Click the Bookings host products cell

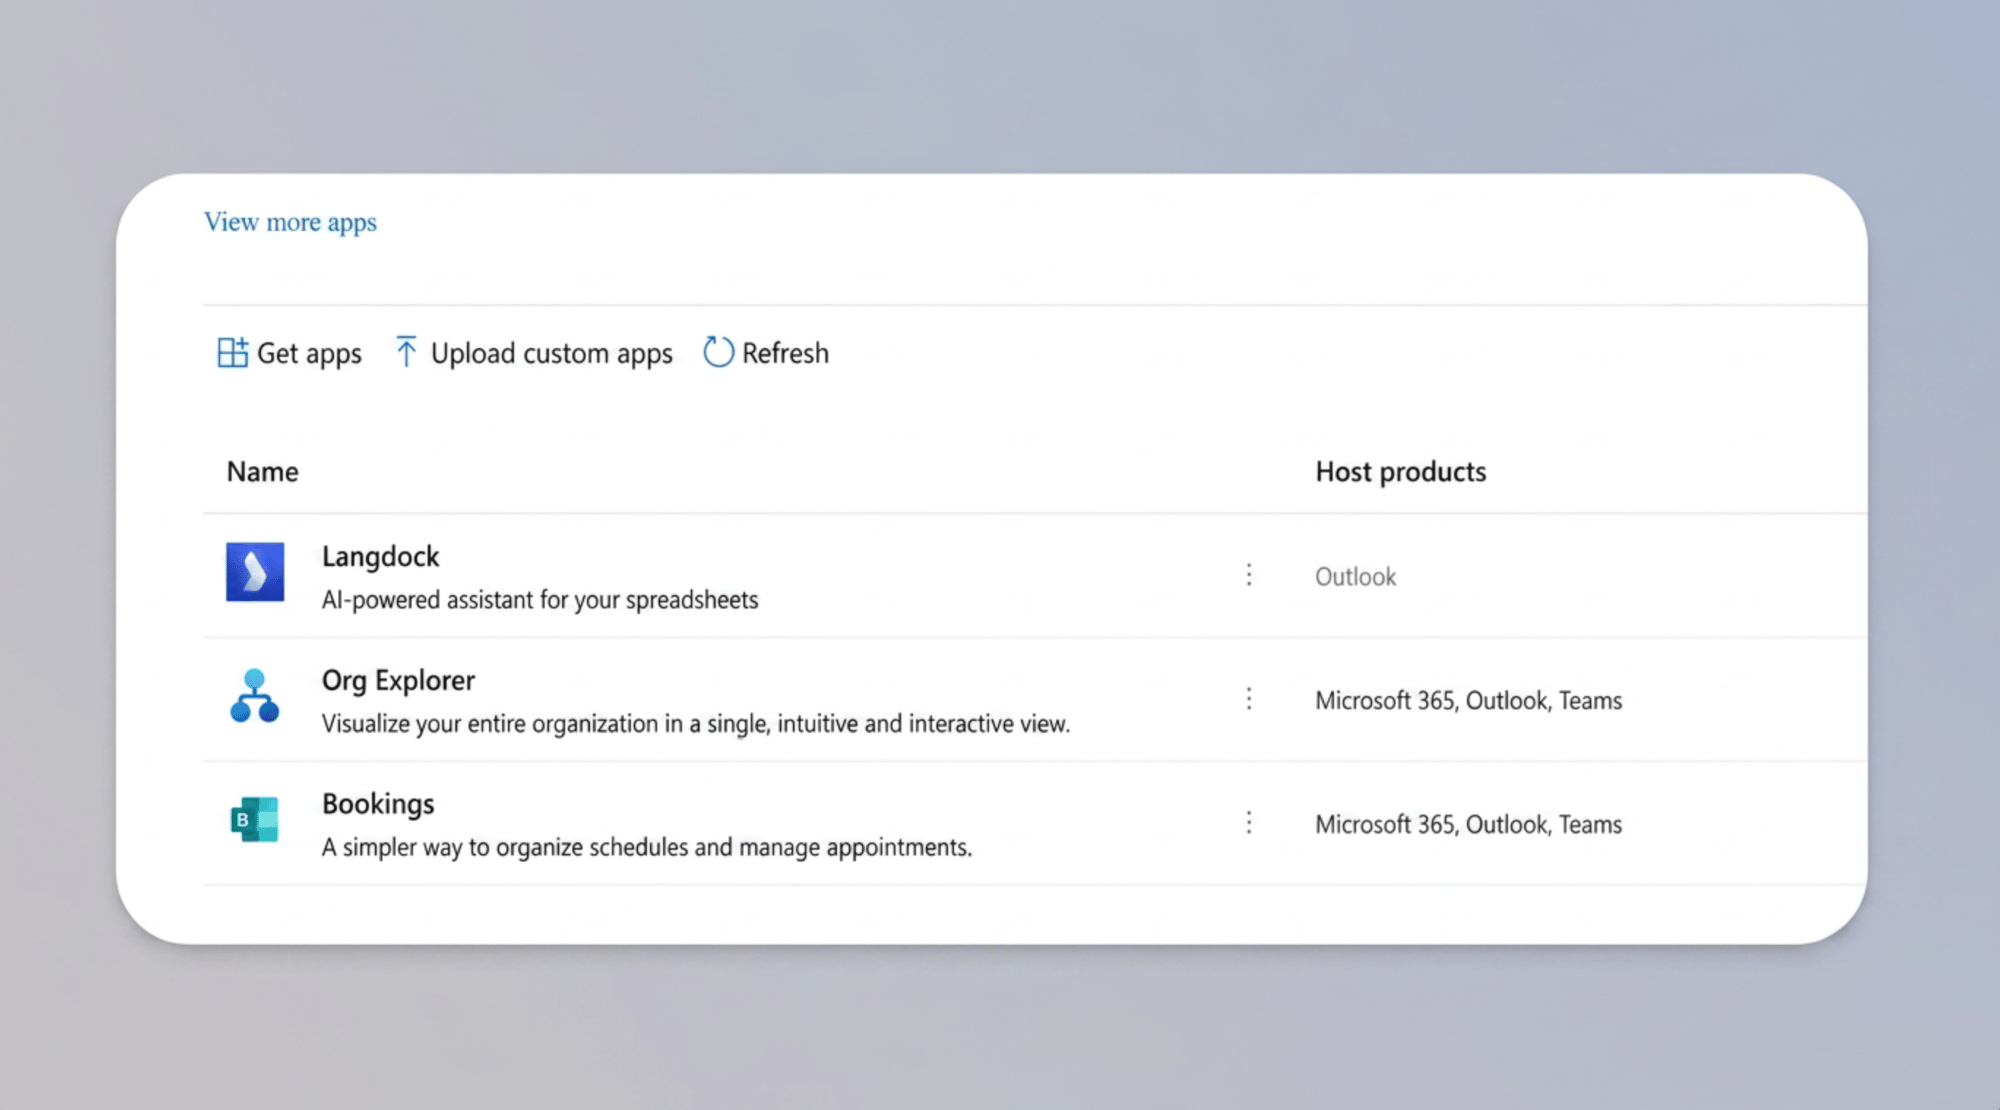pyautogui.click(x=1468, y=825)
